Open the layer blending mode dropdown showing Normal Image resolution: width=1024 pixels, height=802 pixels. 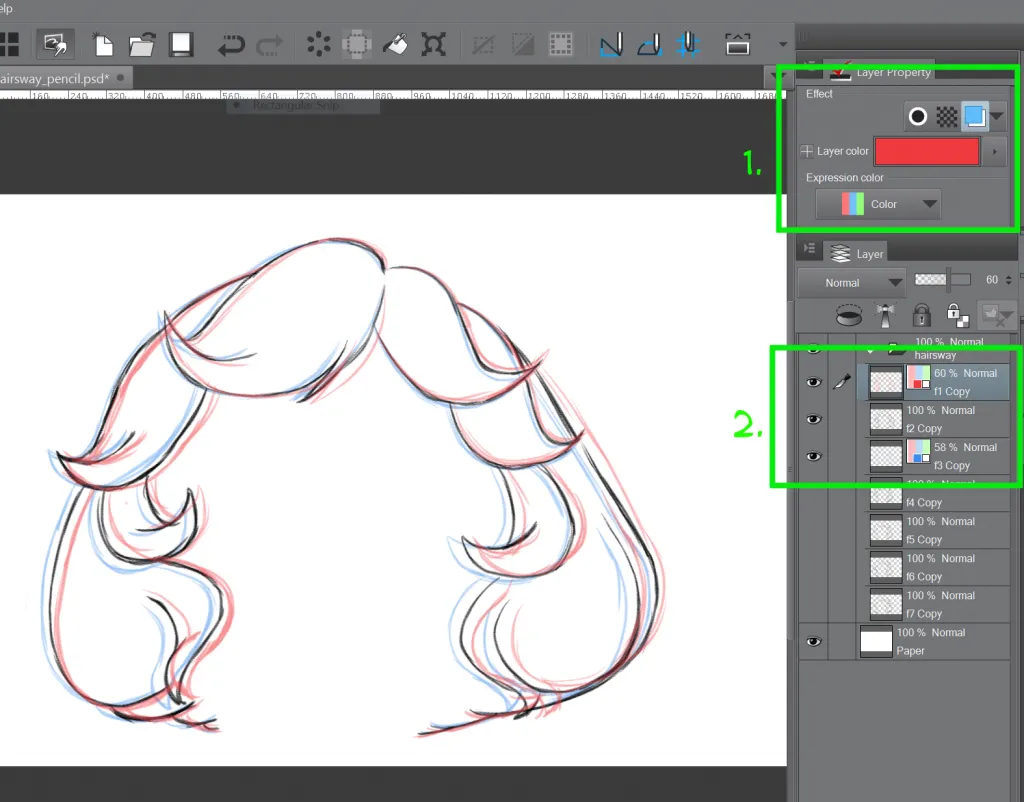(x=850, y=282)
